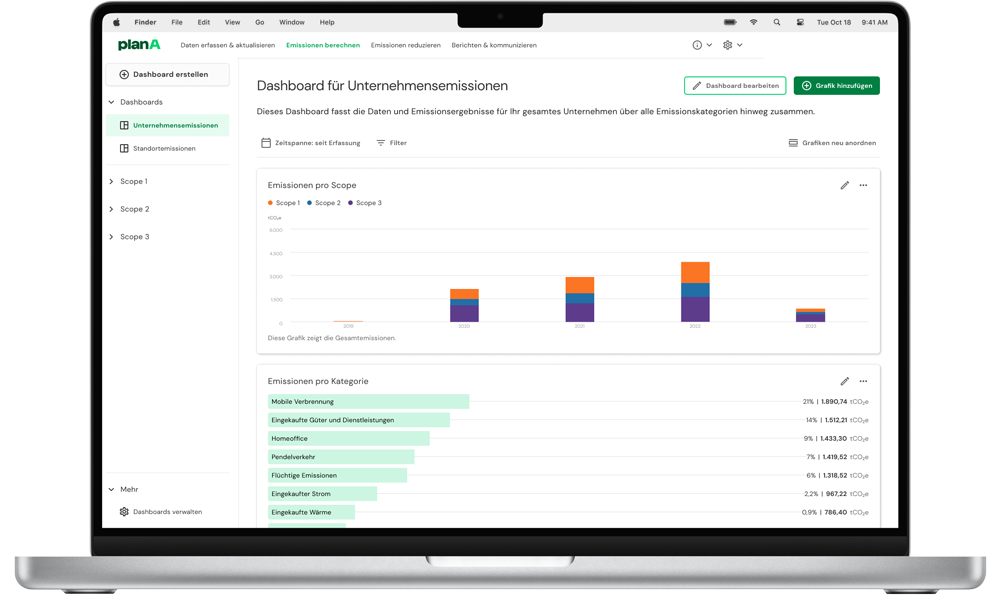Screen dimensions: 1000x600
Task: Click the pencil edit icon on Emissionen pro Scope
Action: coord(845,185)
